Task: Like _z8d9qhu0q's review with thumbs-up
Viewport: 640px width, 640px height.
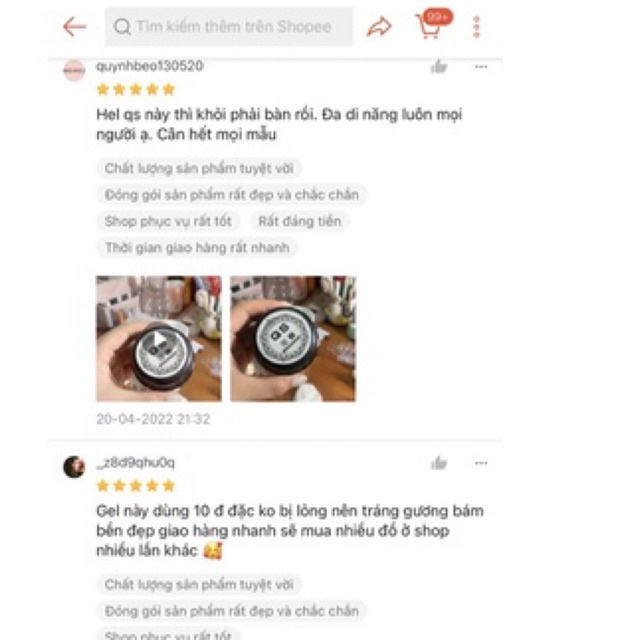Action: tap(439, 463)
